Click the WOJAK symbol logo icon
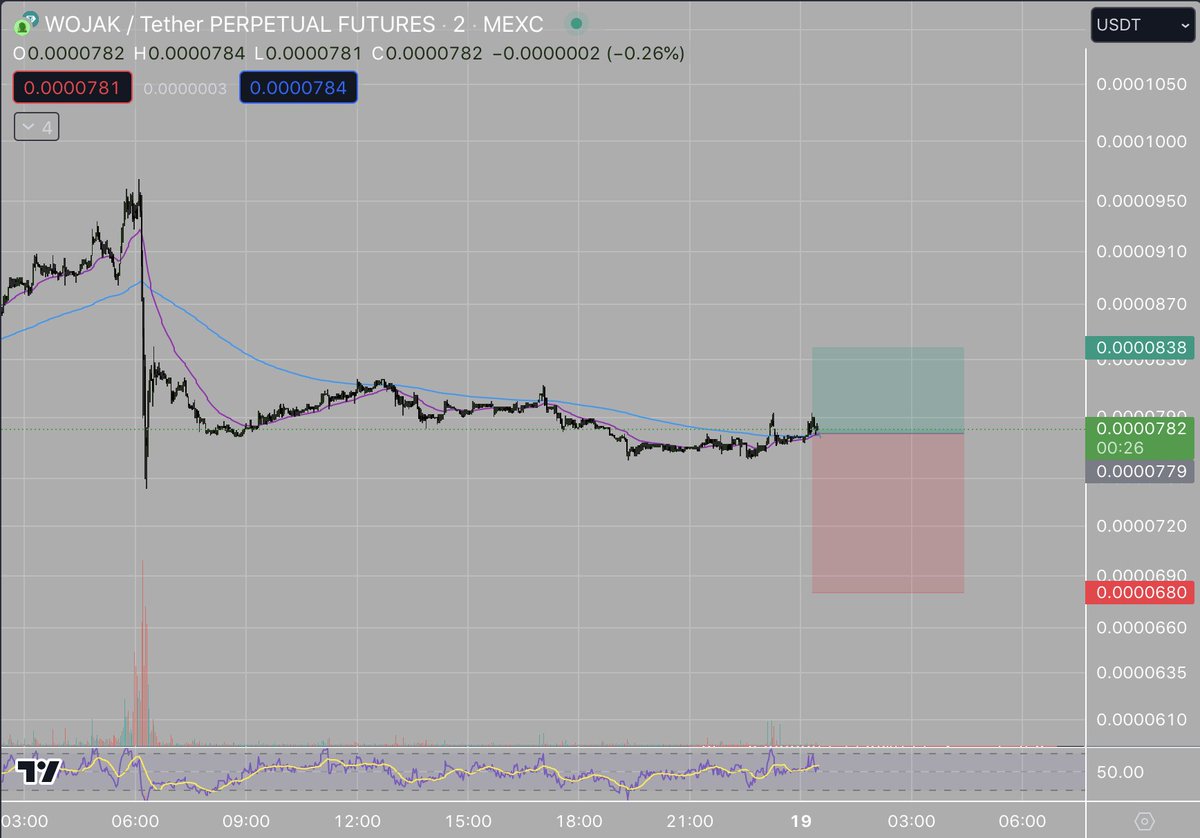1200x838 pixels. pyautogui.click(x=25, y=23)
